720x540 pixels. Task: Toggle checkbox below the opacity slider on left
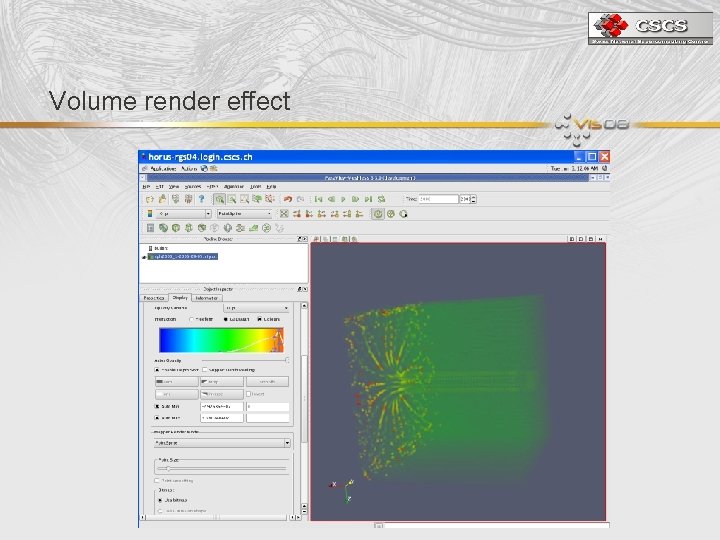coord(157,370)
